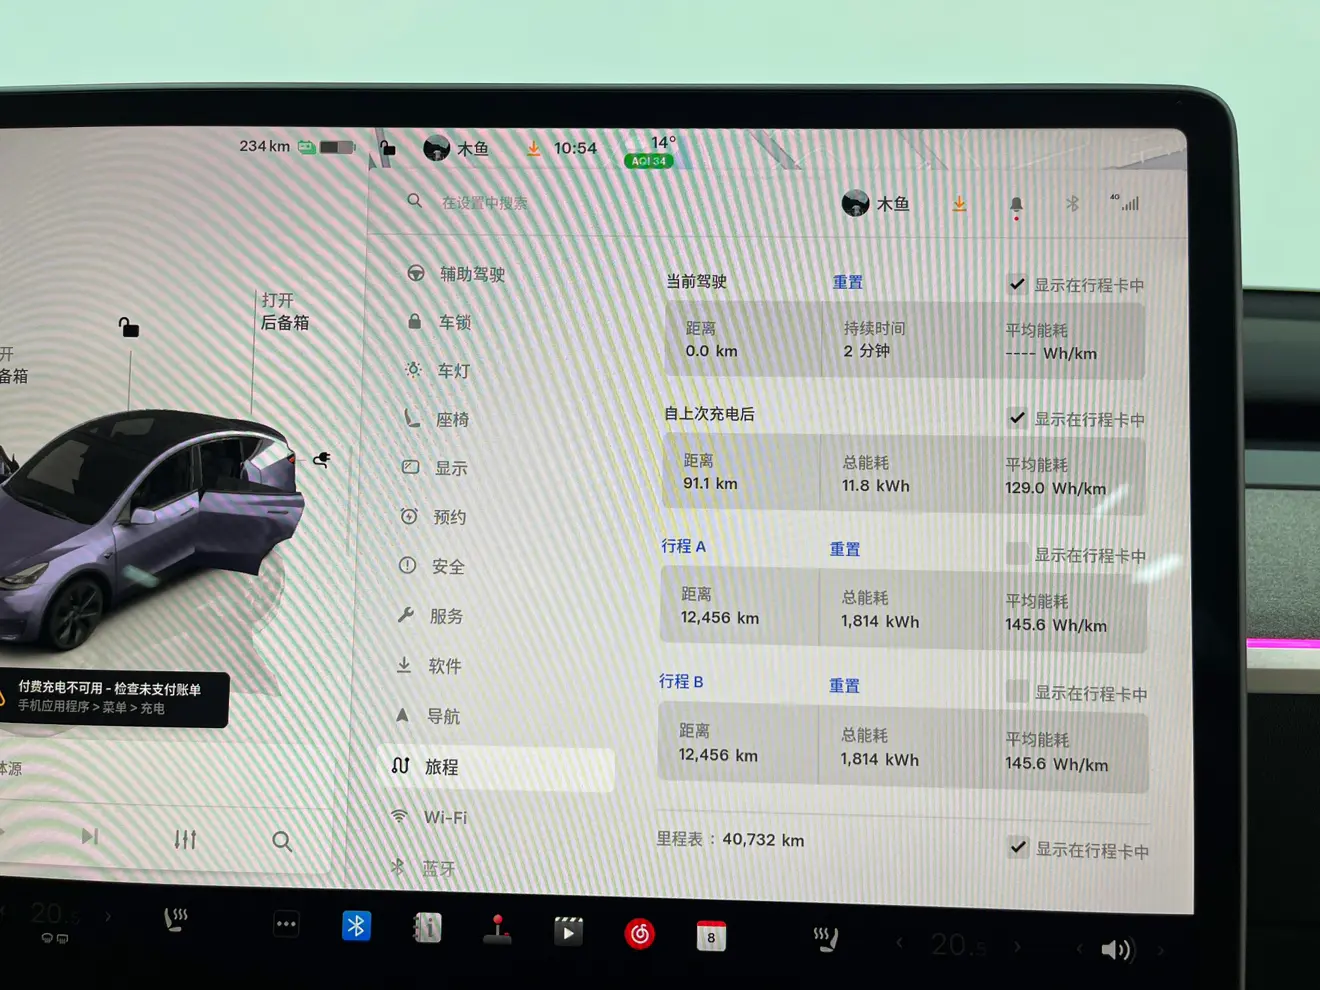
Task: Select the 显示 settings menu item
Action: point(450,468)
